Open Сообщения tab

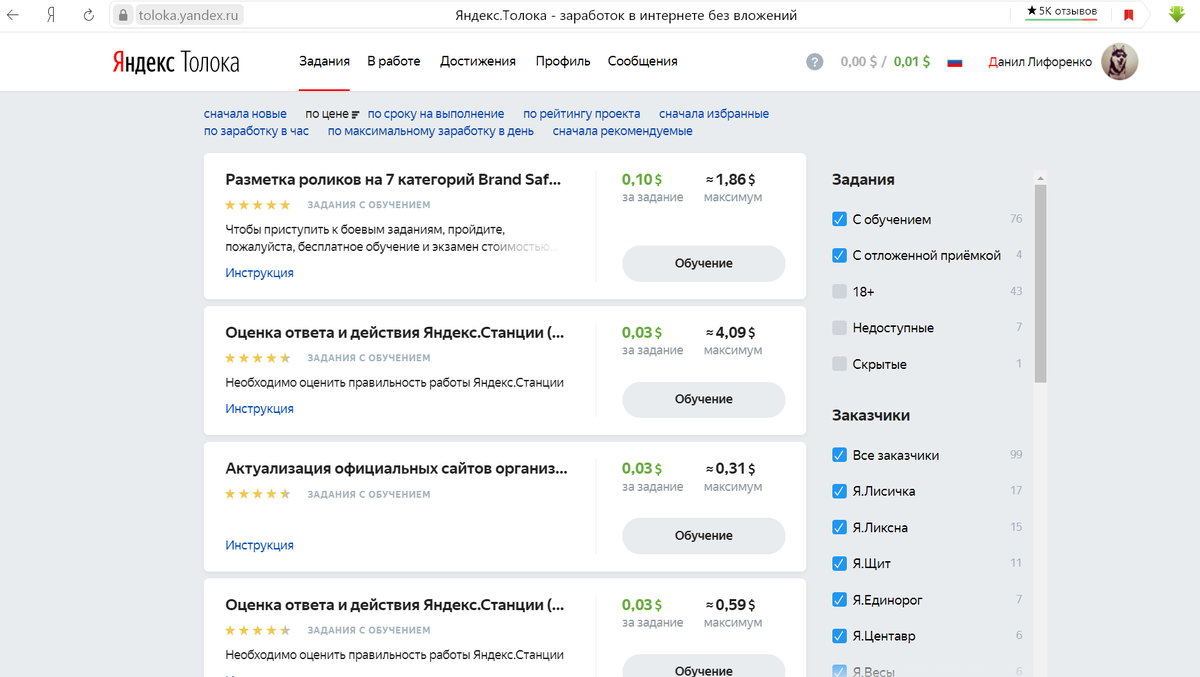[643, 61]
